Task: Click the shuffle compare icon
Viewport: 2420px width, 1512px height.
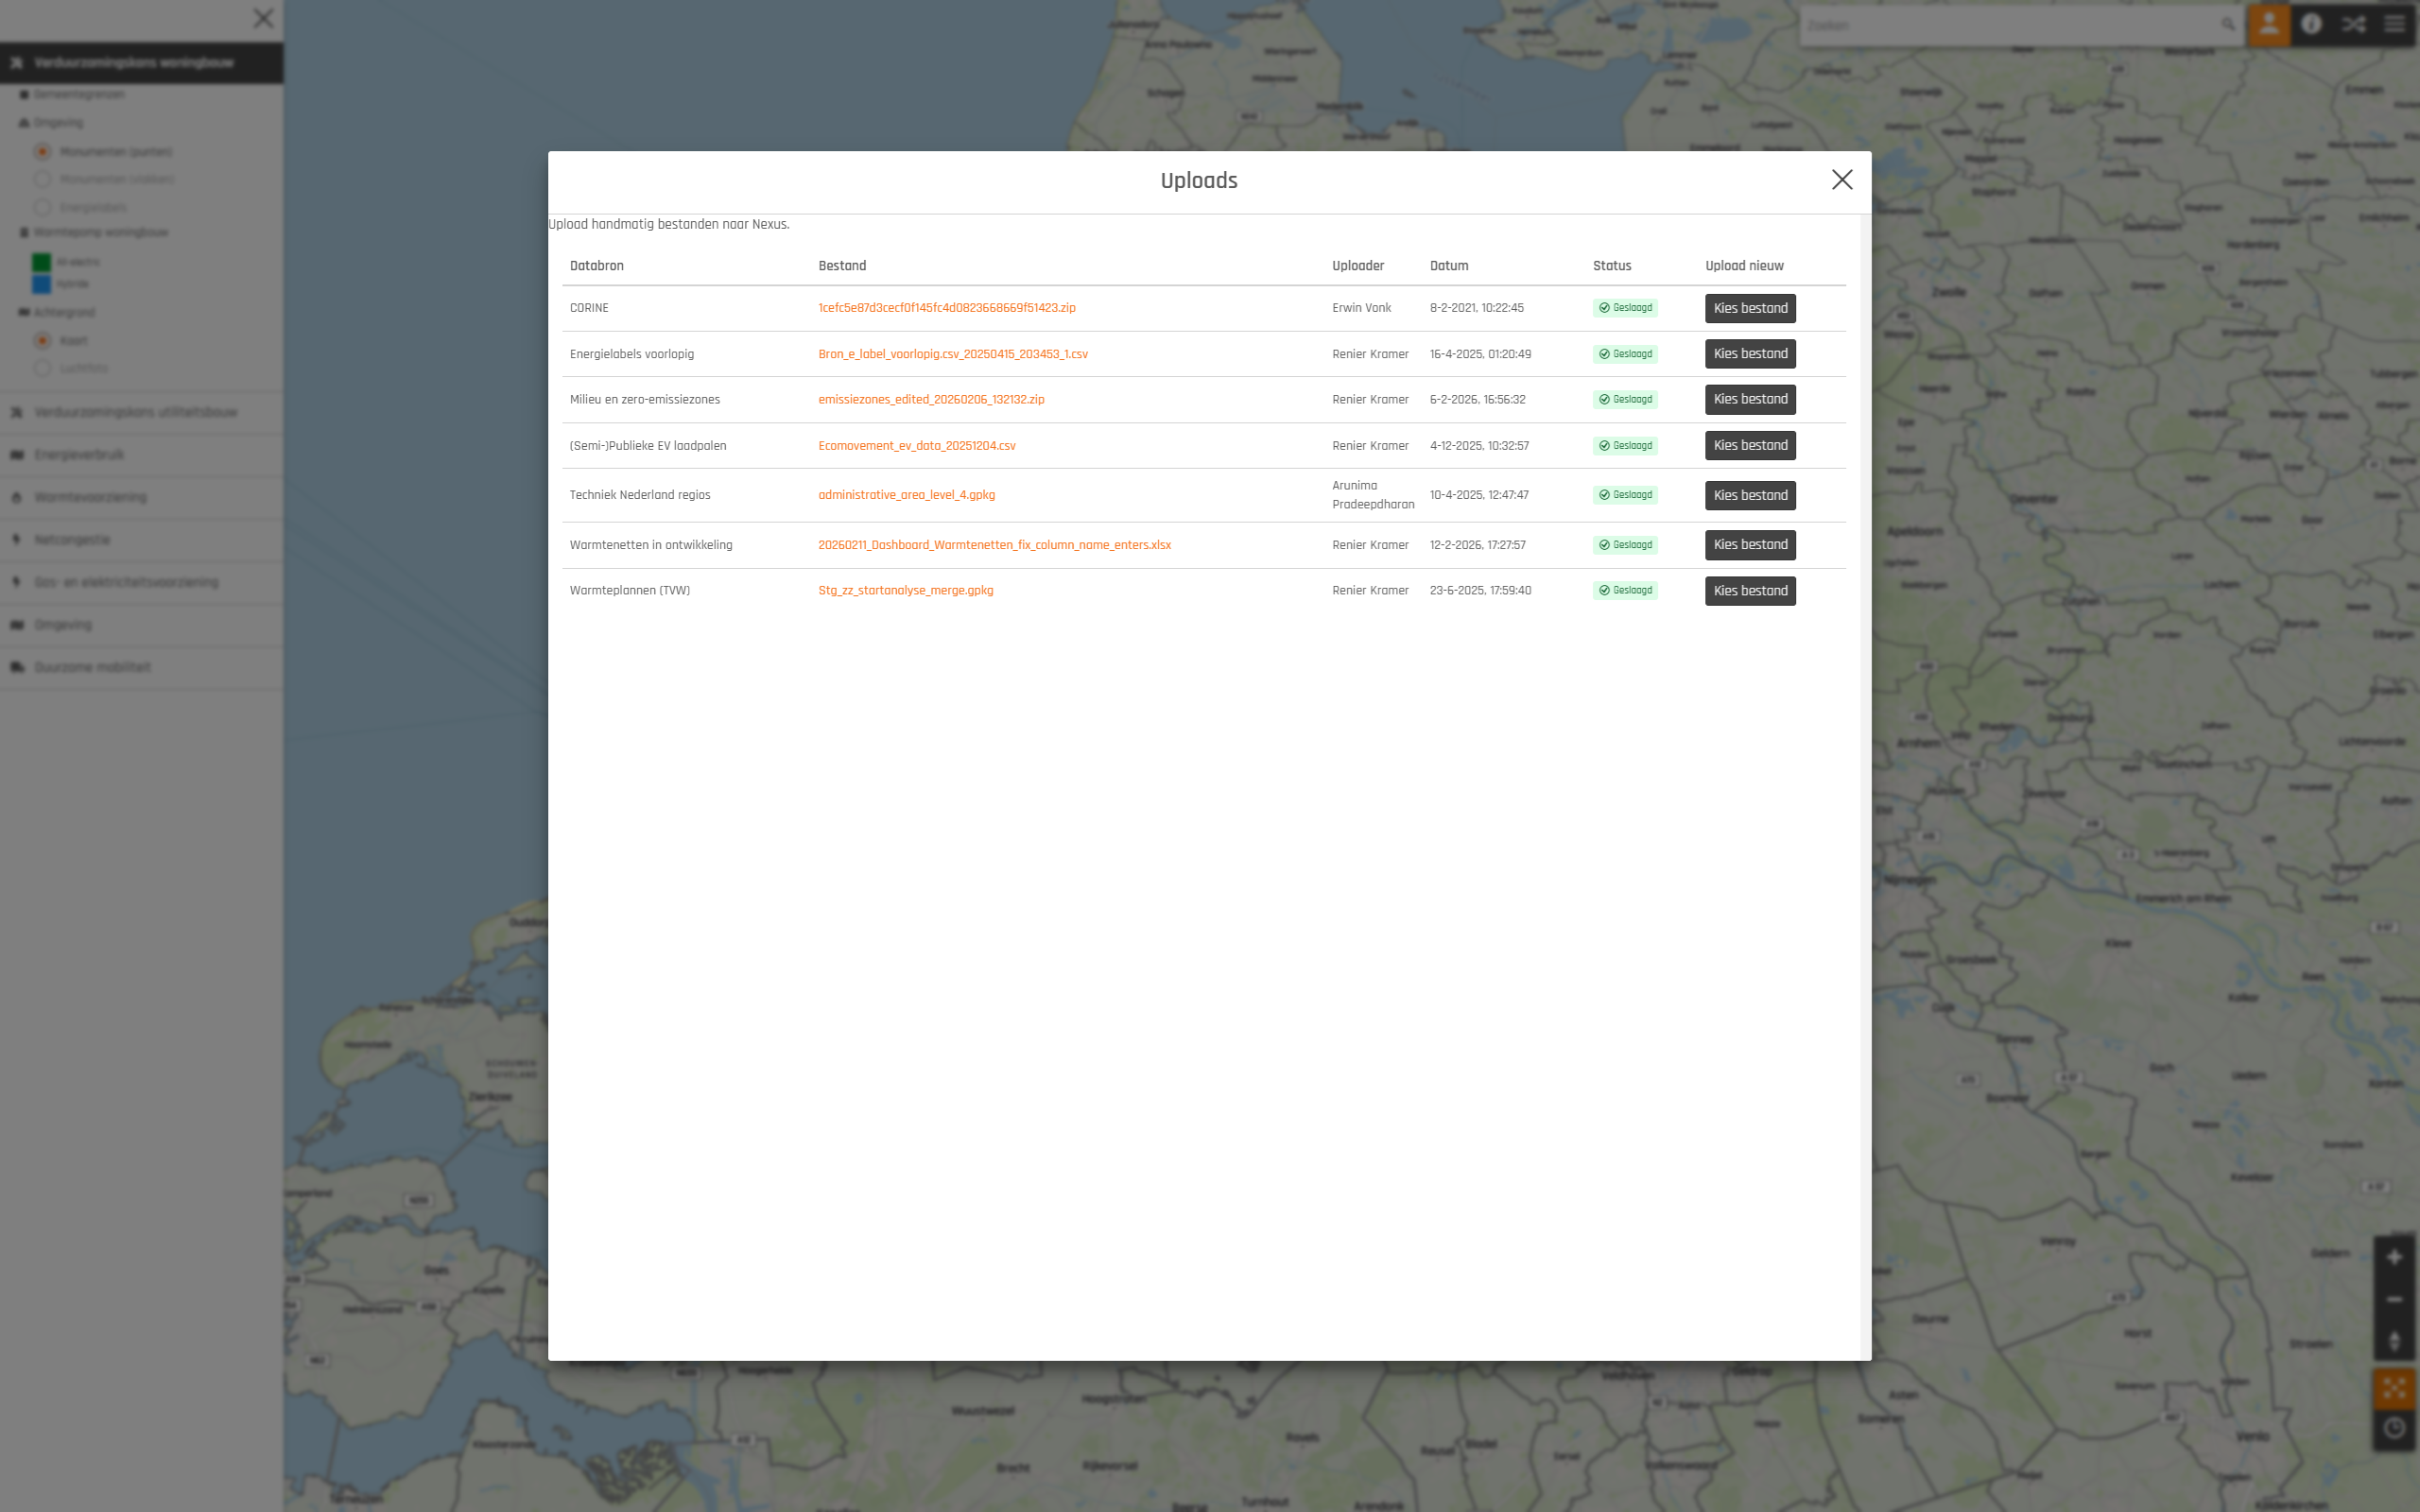Action: pos(2353,24)
